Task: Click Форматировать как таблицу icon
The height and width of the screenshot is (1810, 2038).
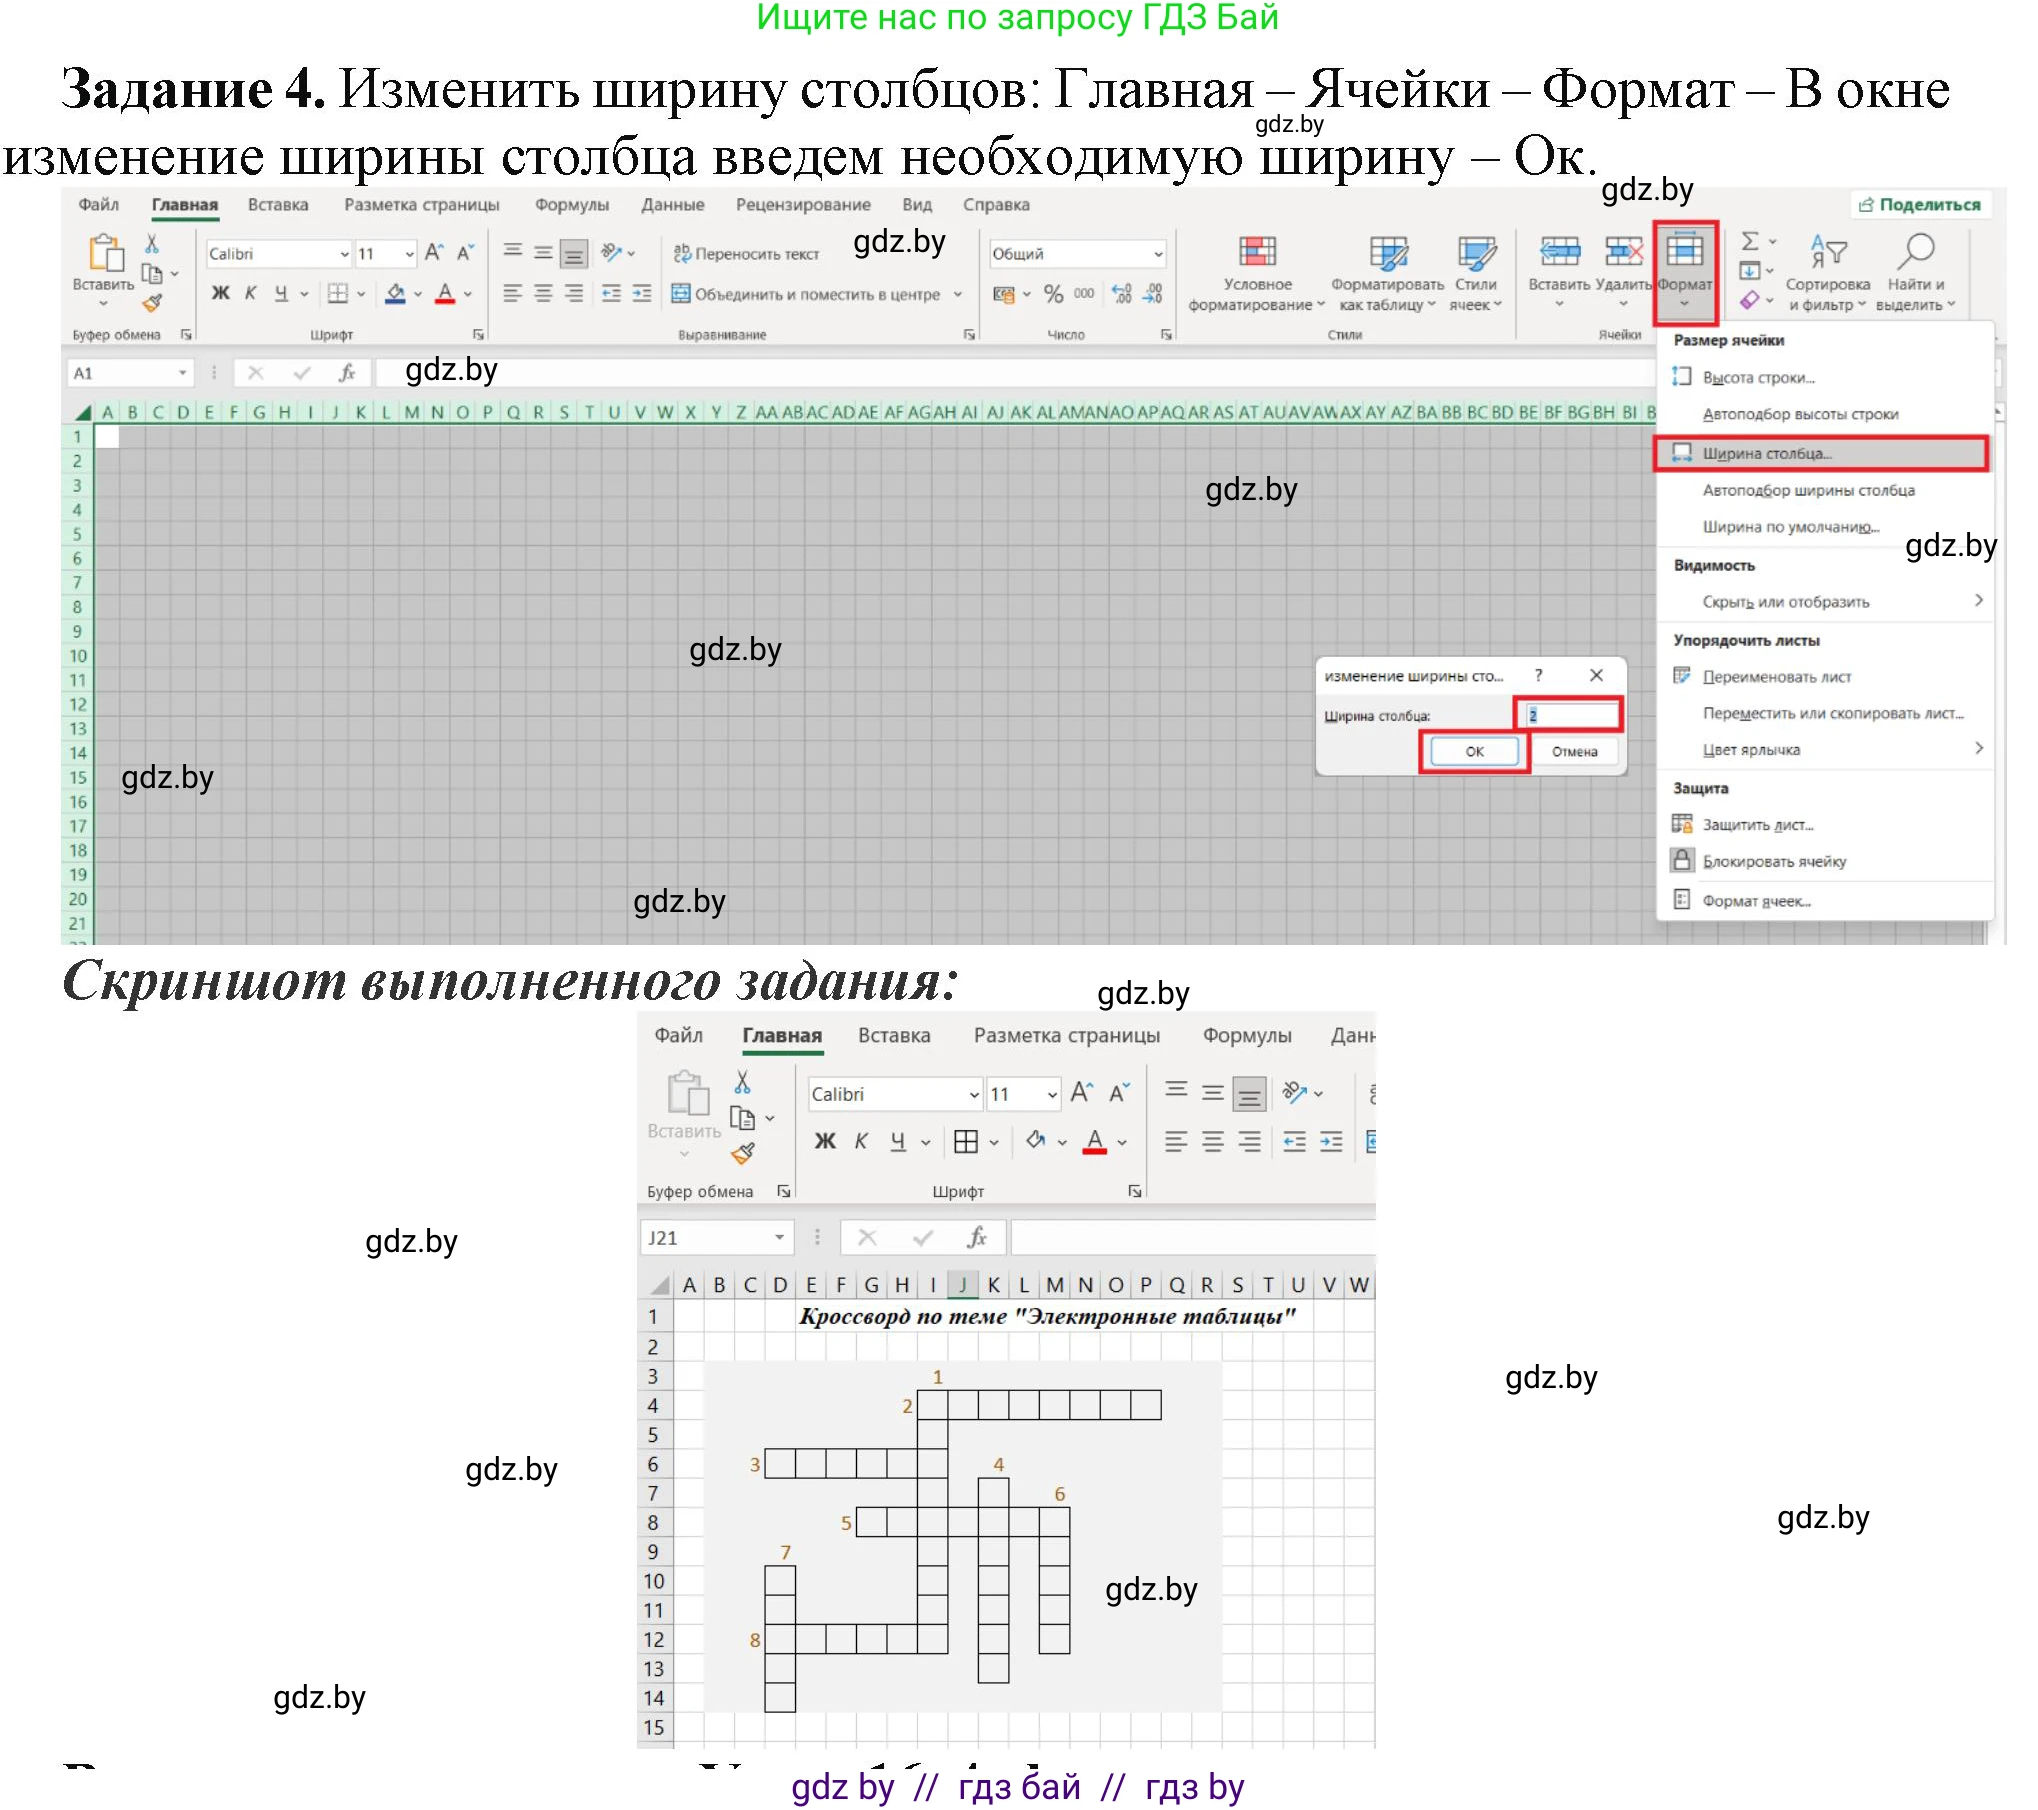Action: 1390,252
